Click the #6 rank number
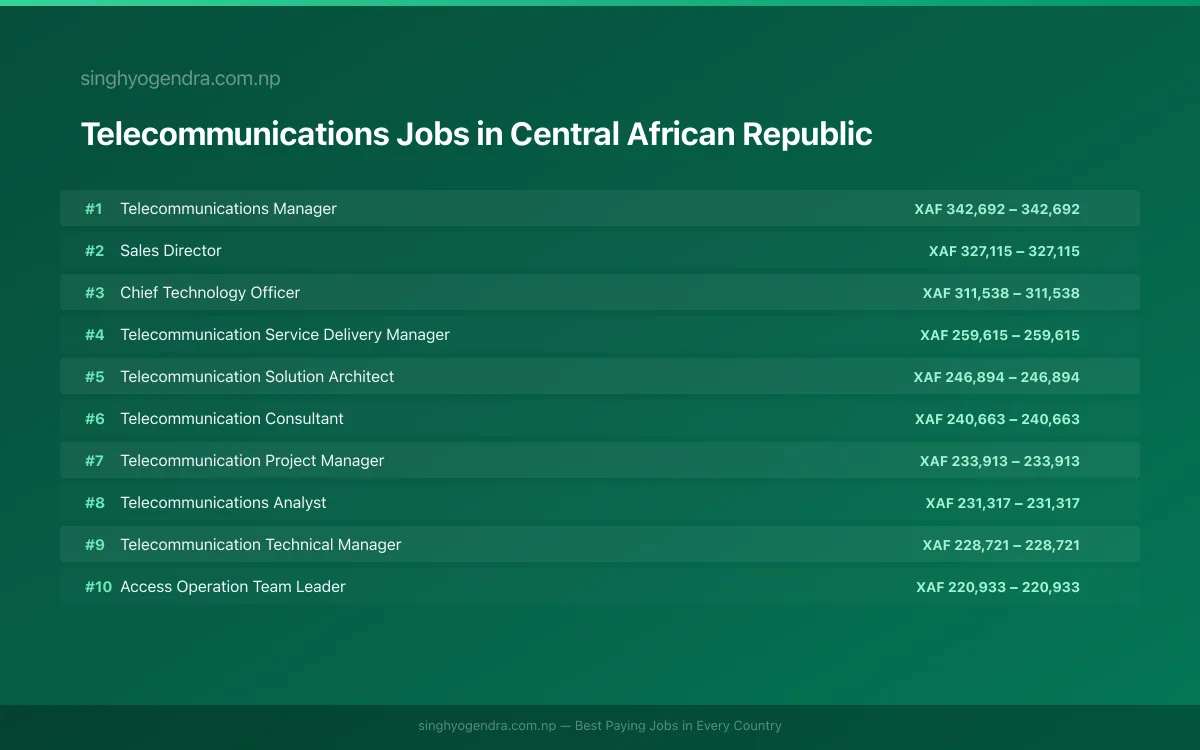Screen dimensions: 1200x750 pos(94,419)
